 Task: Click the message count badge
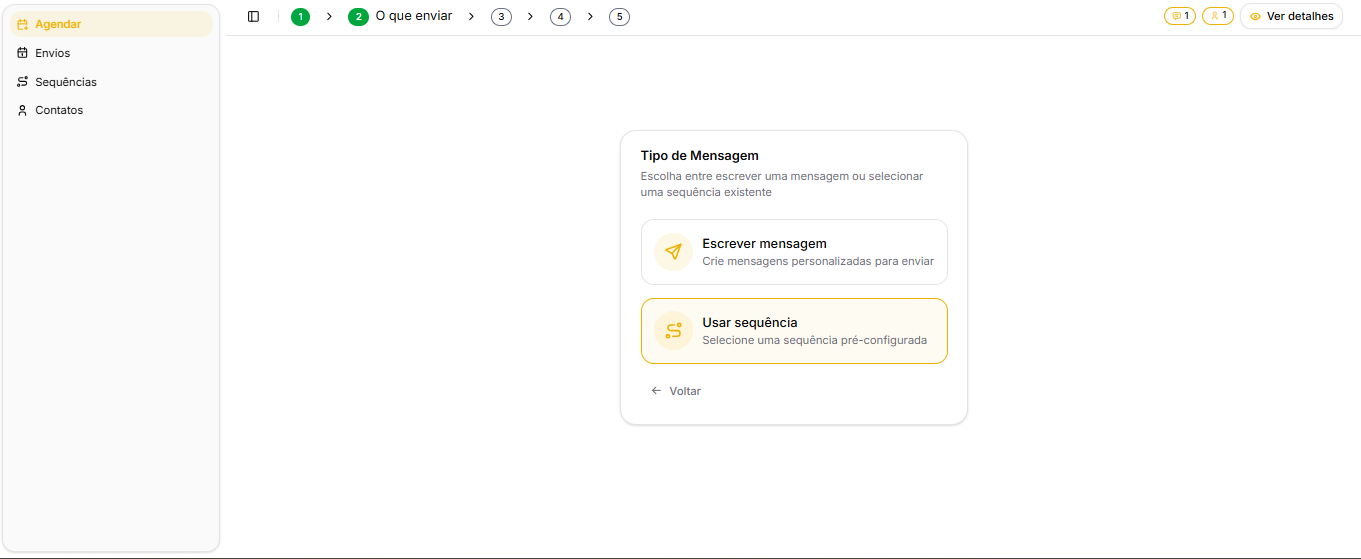[x=1179, y=16]
